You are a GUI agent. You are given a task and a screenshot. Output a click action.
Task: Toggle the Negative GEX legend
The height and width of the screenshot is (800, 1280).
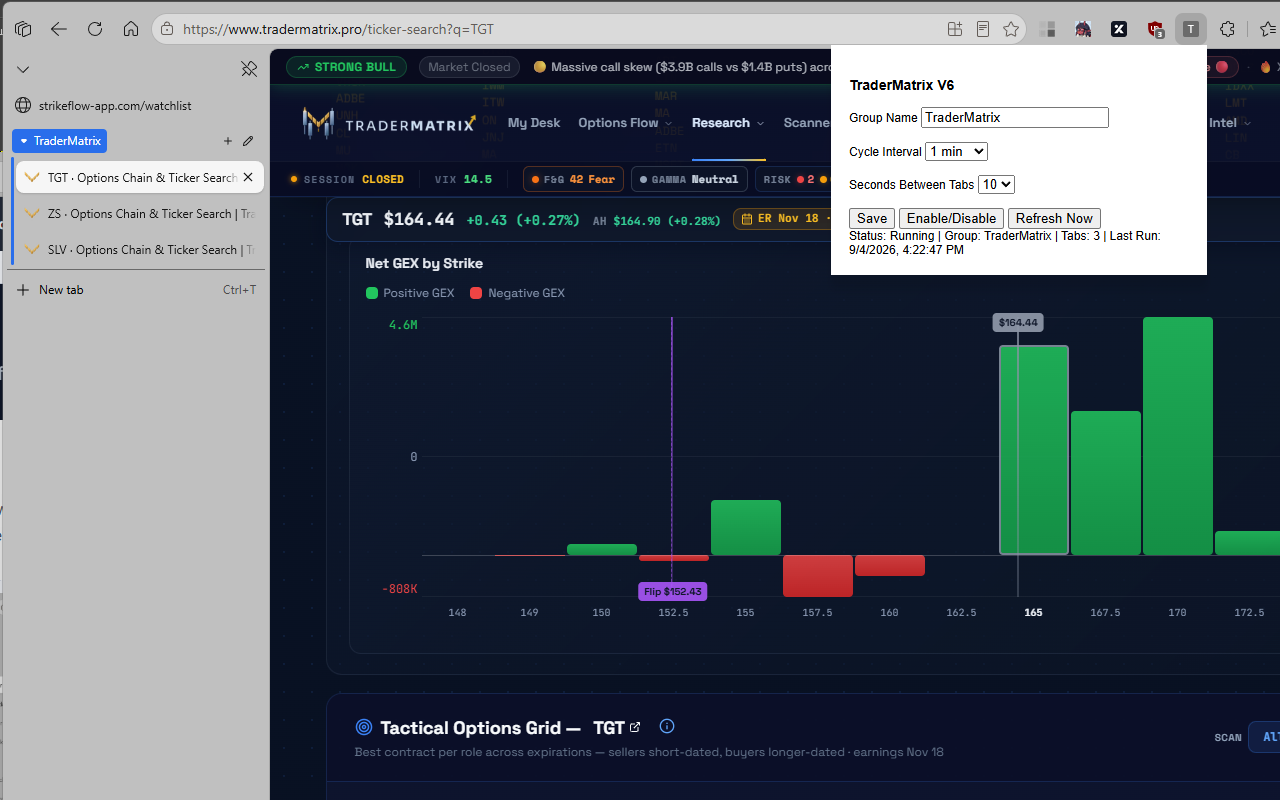point(517,293)
